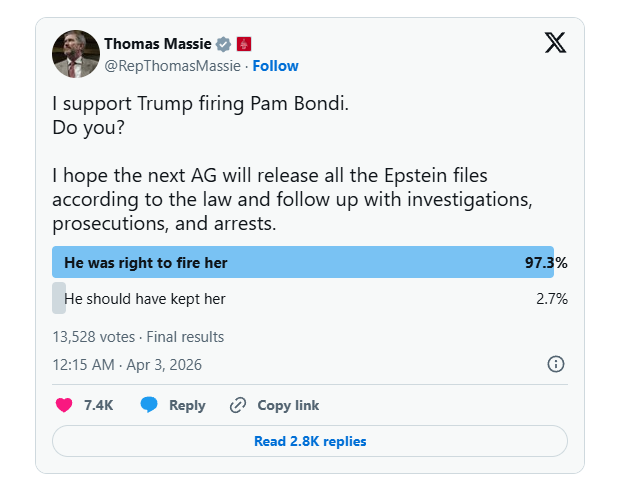Click the chain link copy icon

[238, 405]
